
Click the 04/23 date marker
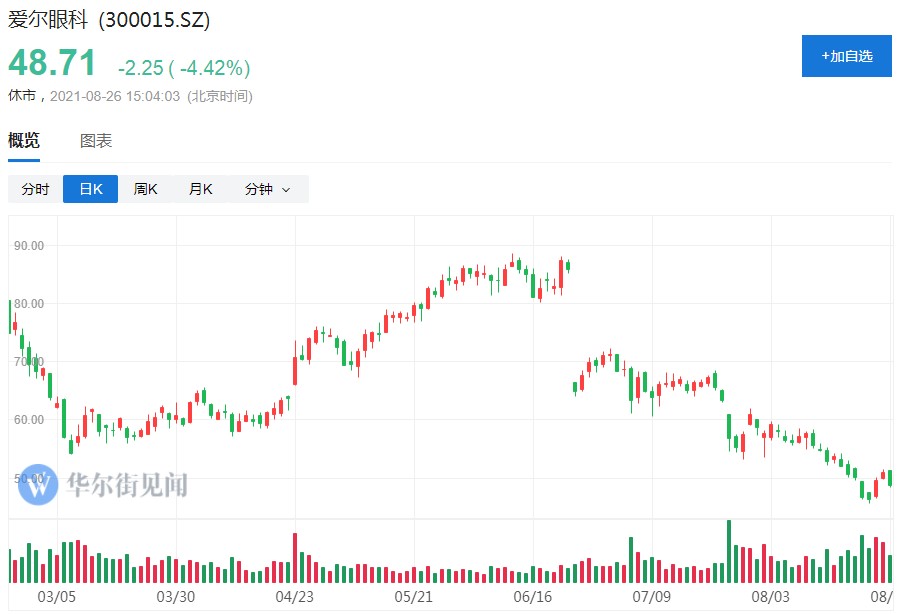point(294,597)
